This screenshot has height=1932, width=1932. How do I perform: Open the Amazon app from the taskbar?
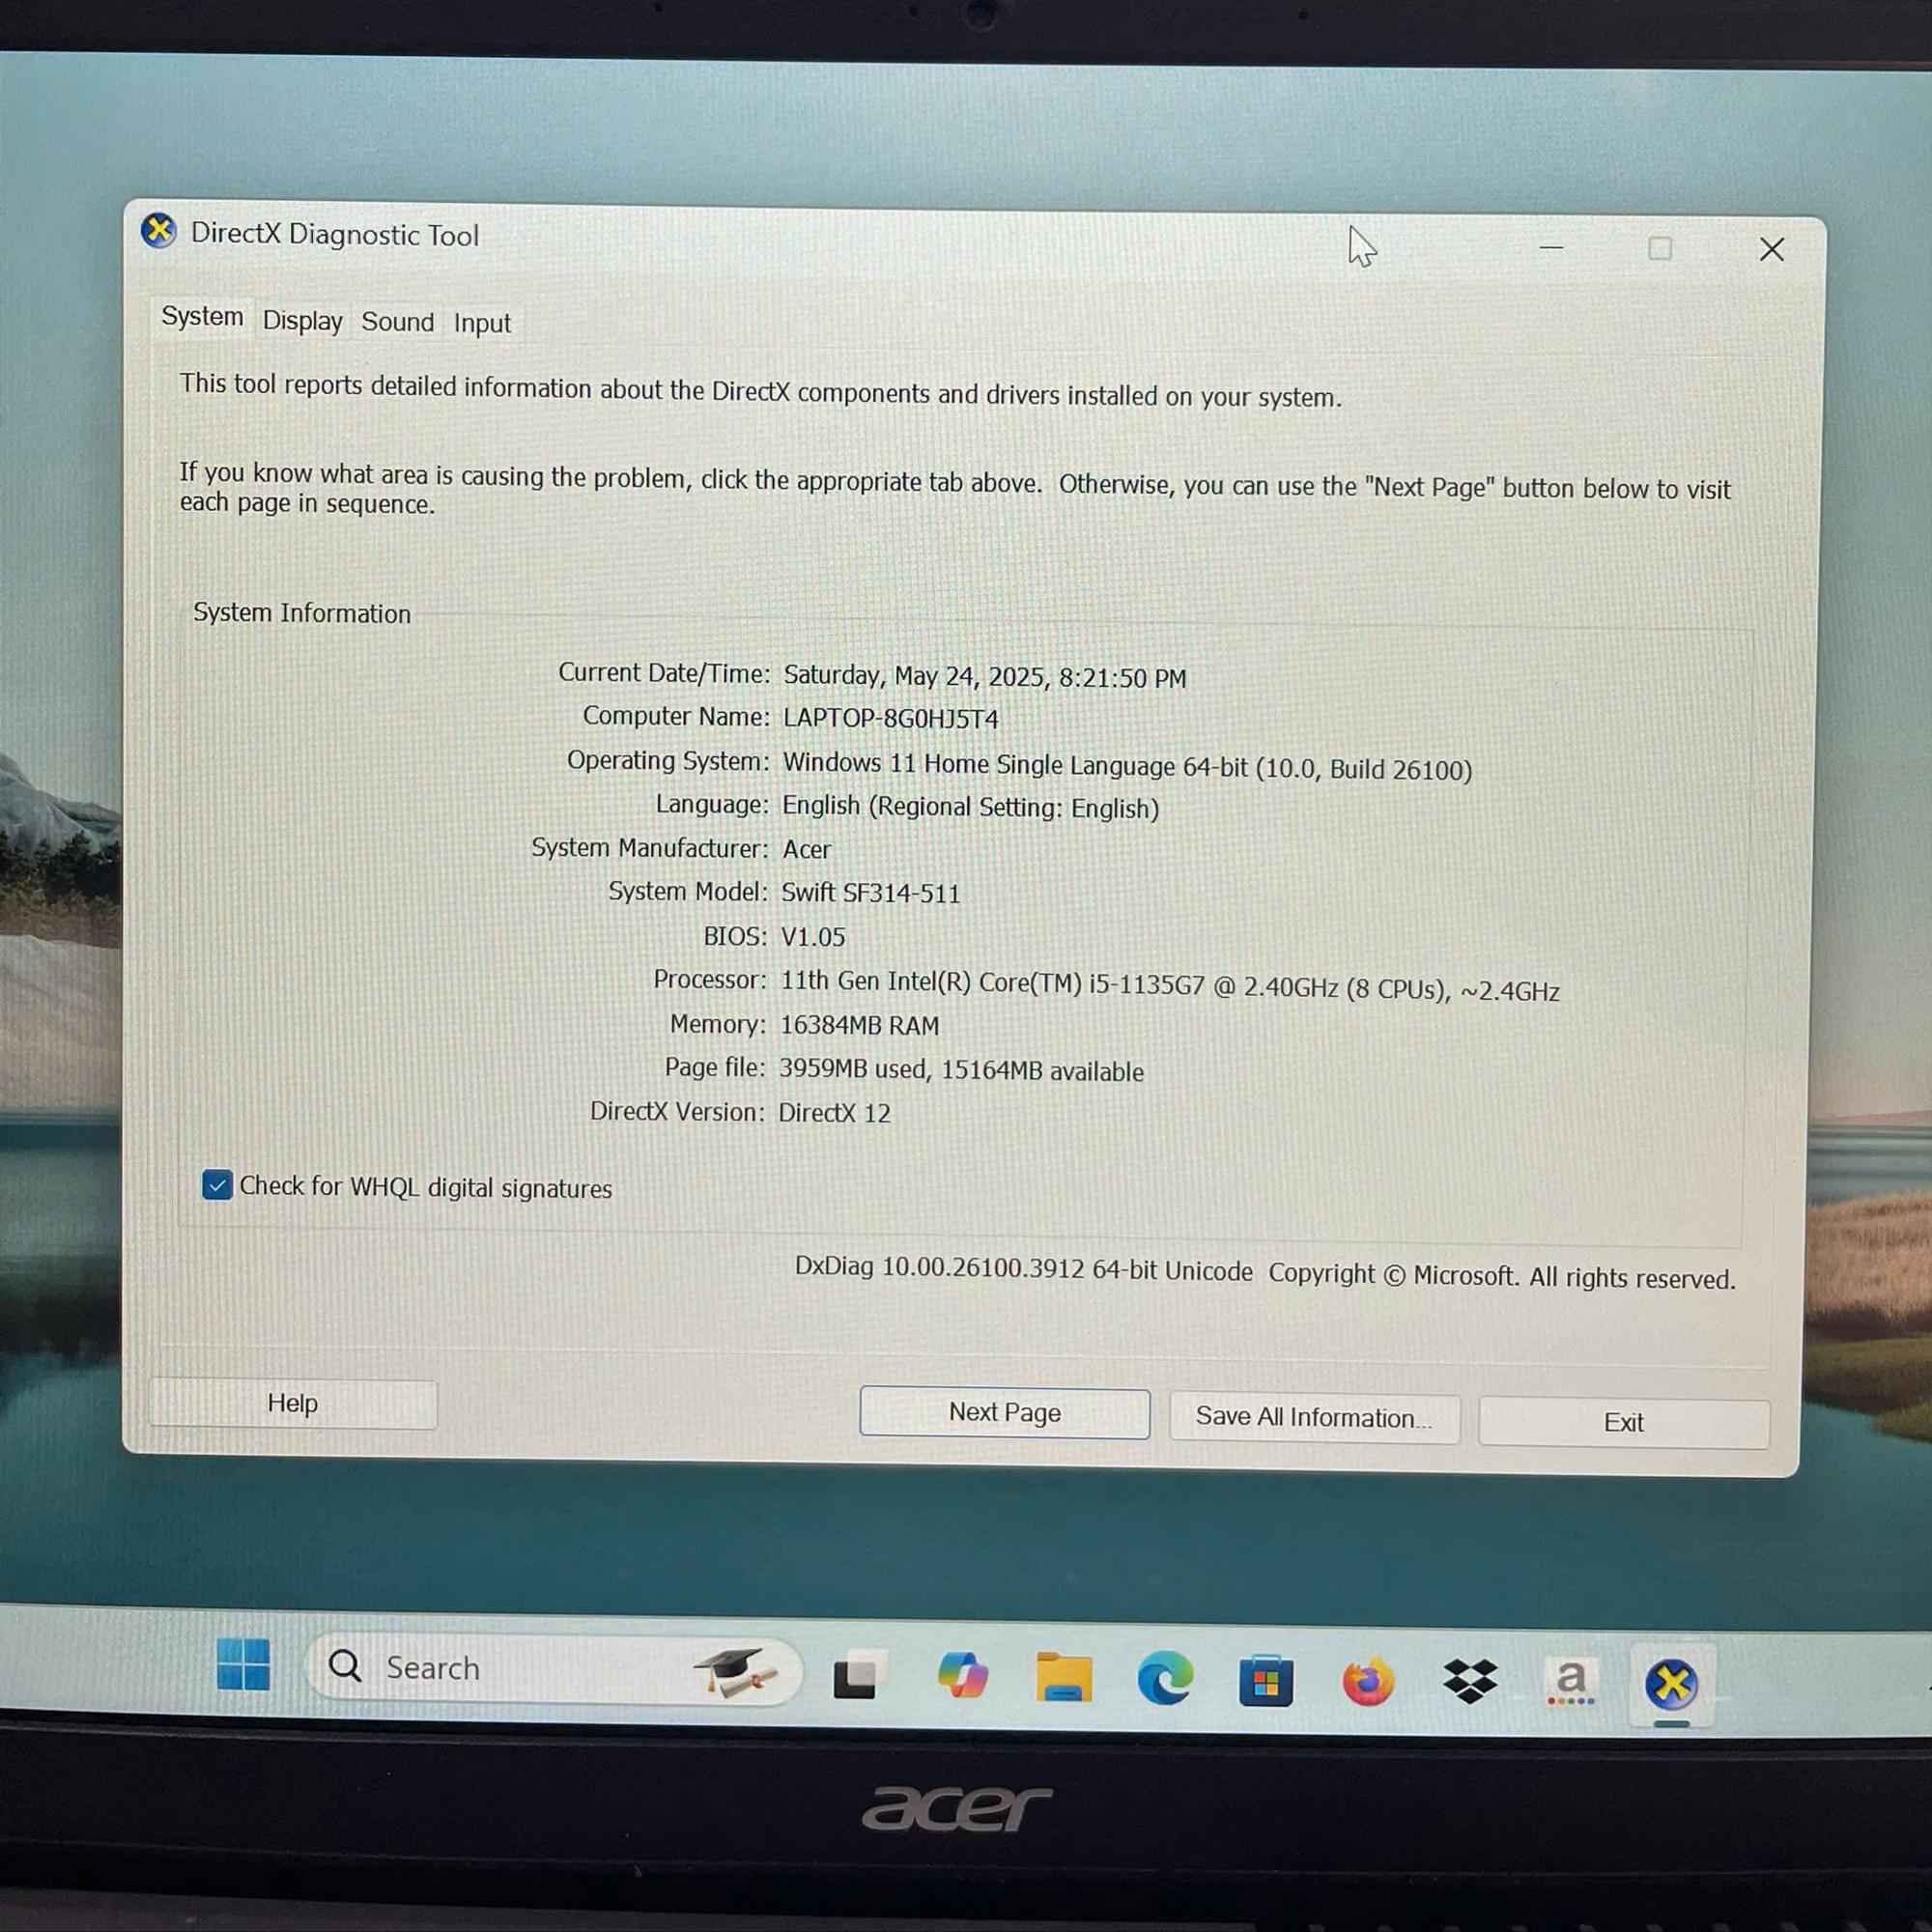point(1571,1682)
